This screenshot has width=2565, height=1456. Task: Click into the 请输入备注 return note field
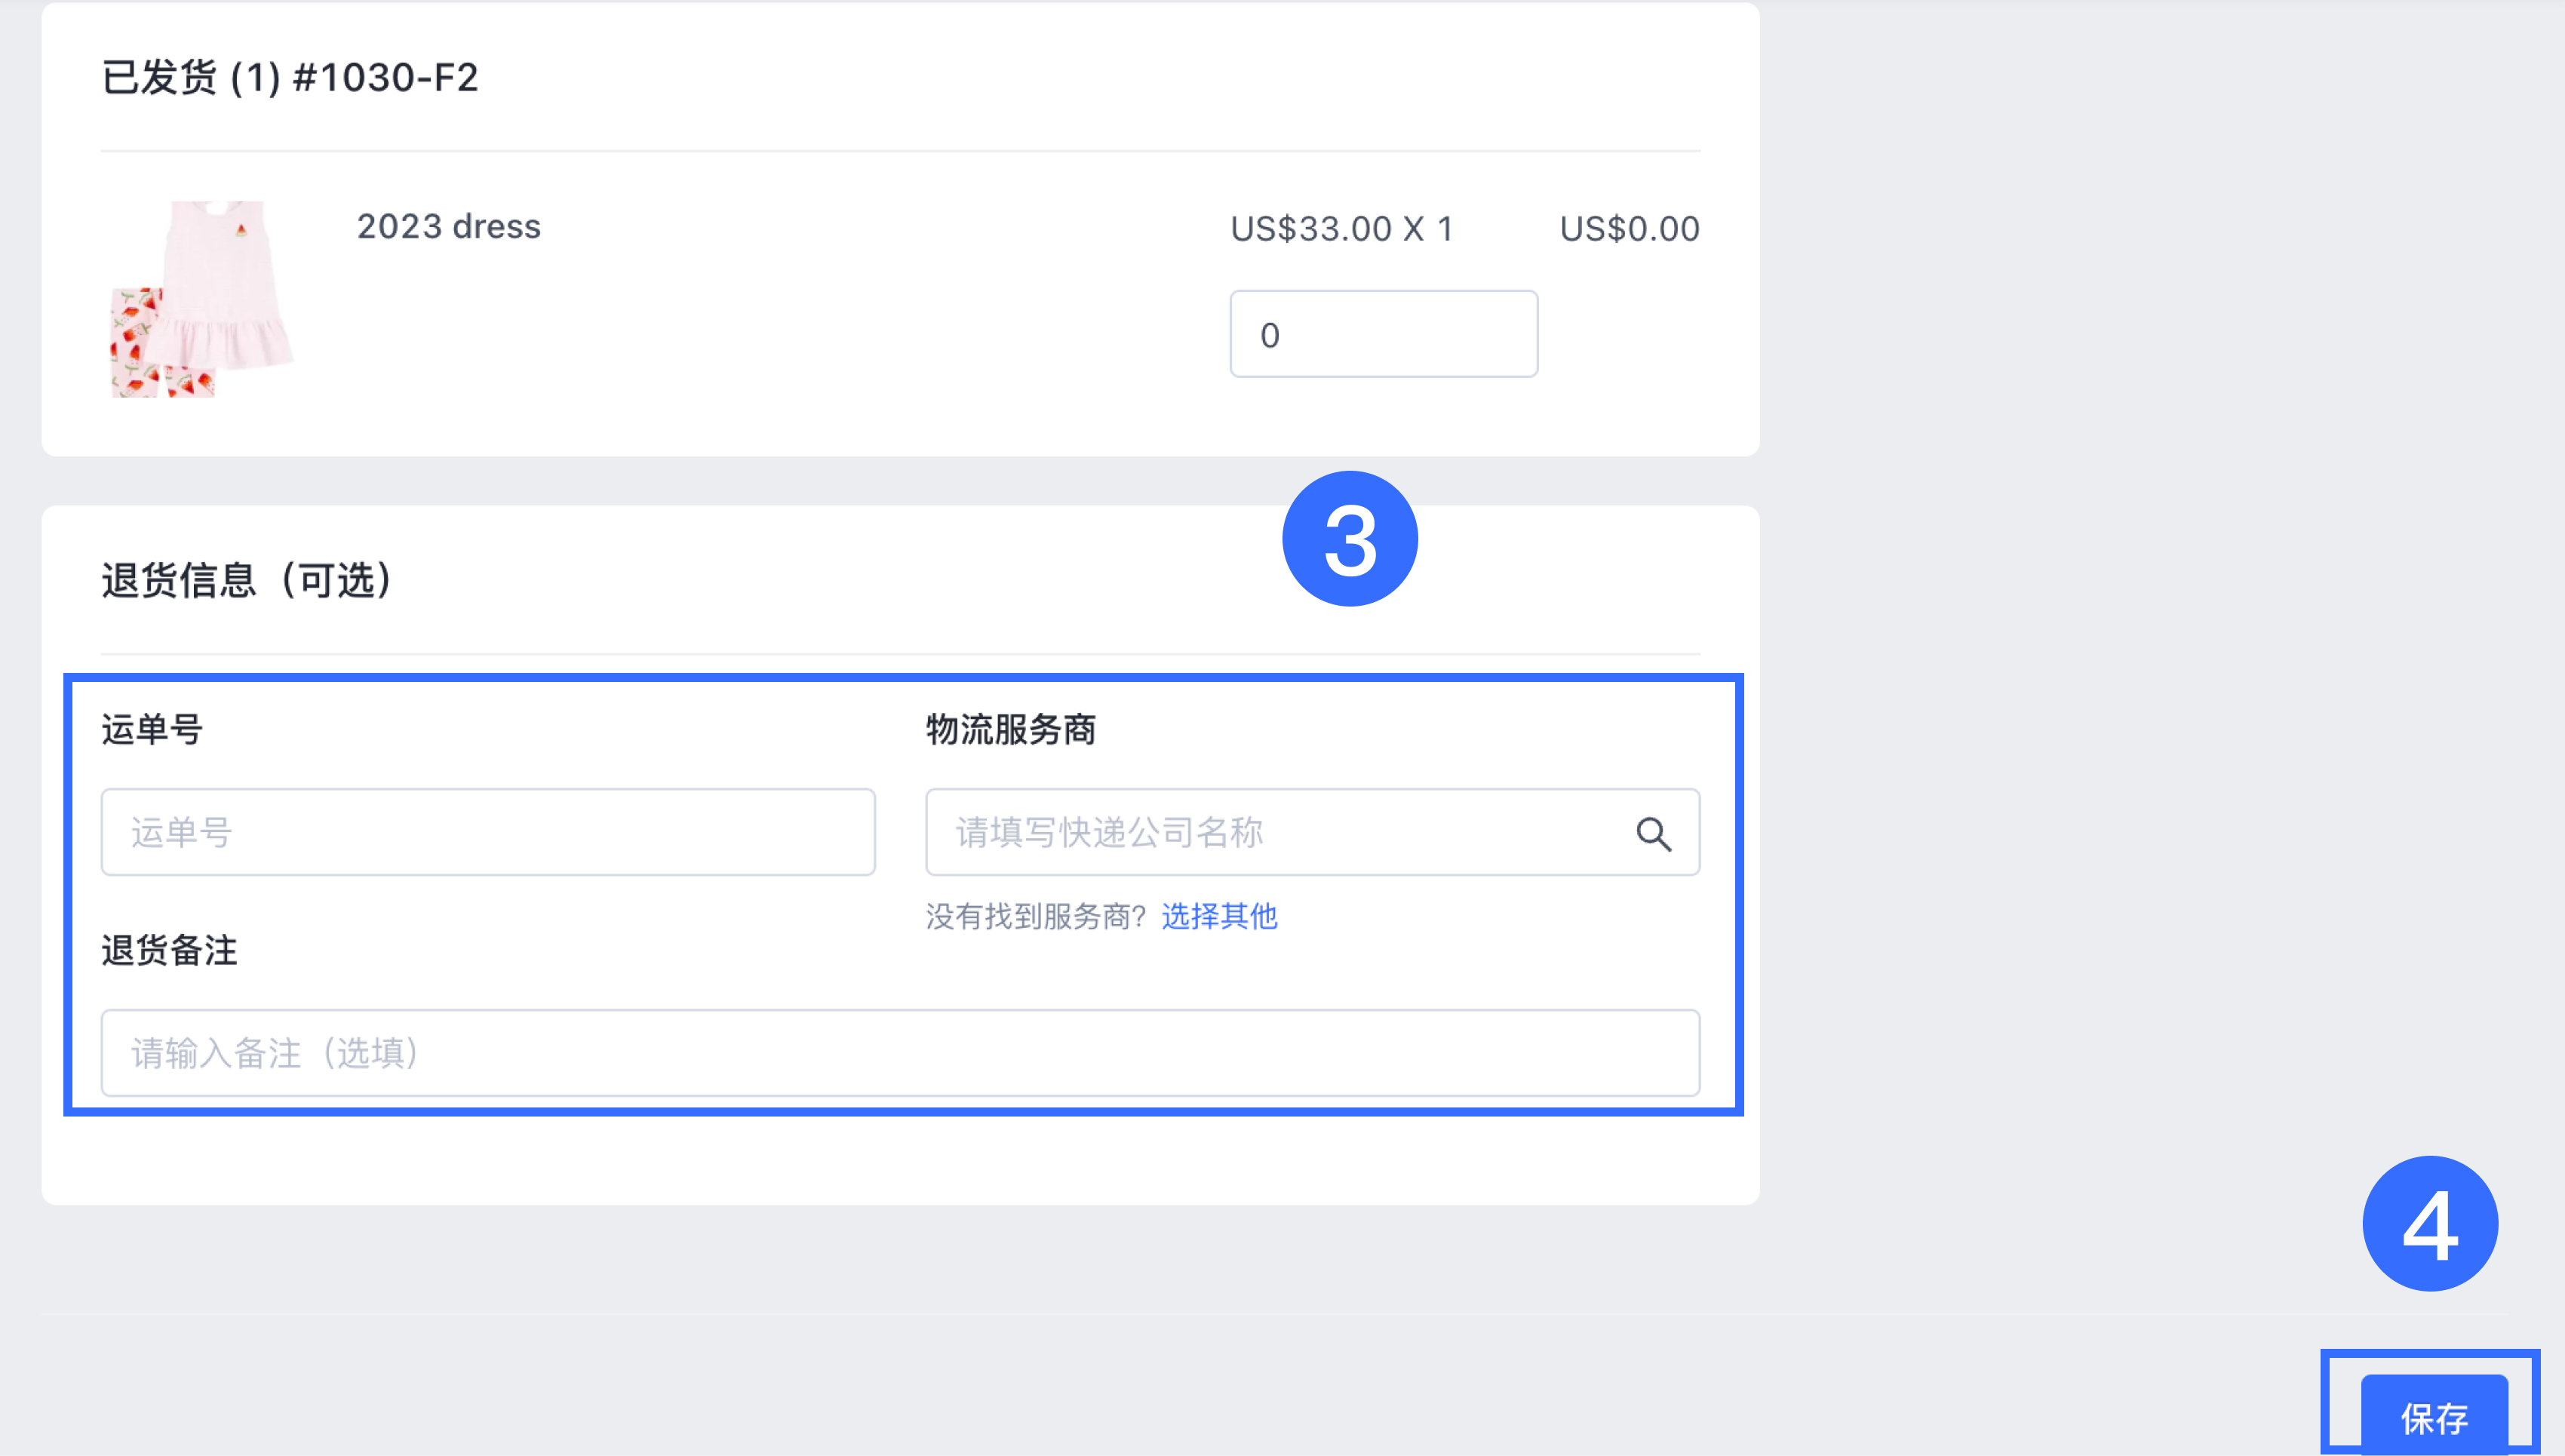pyautogui.click(x=900, y=1053)
